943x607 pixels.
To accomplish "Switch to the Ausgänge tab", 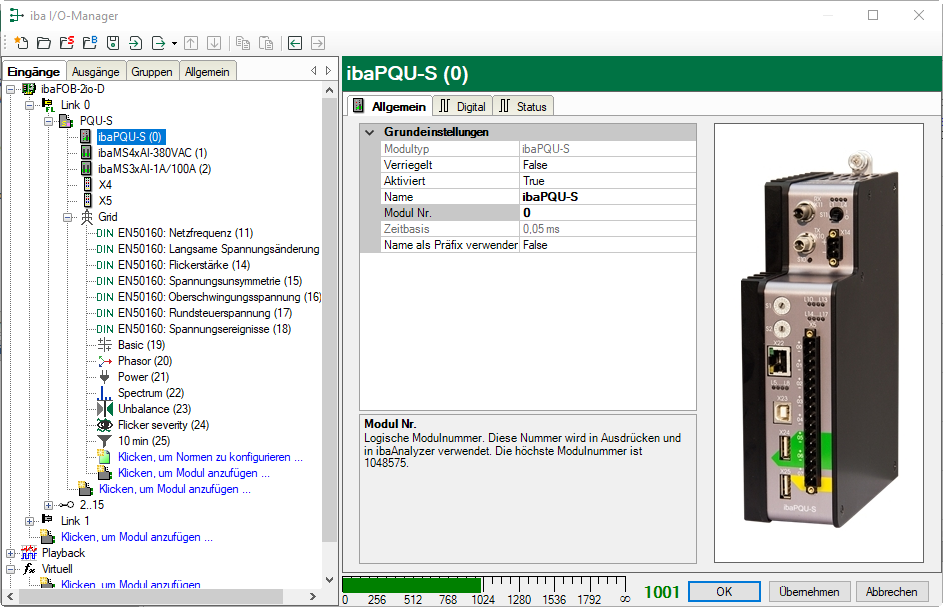I will tap(96, 71).
